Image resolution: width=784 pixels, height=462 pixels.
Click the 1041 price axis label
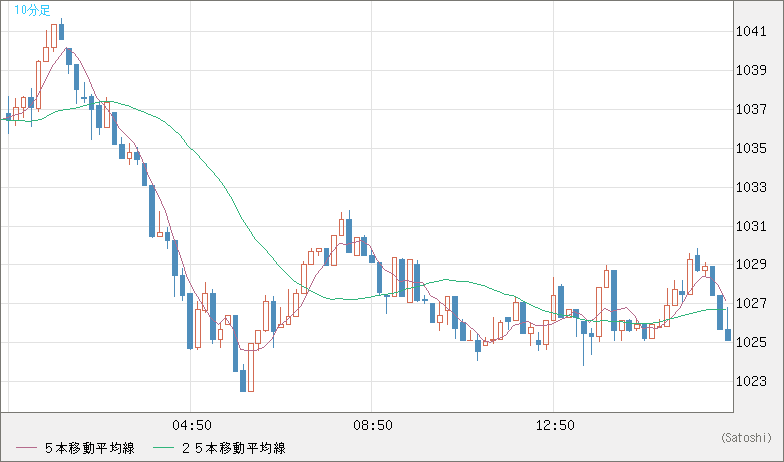pos(749,32)
